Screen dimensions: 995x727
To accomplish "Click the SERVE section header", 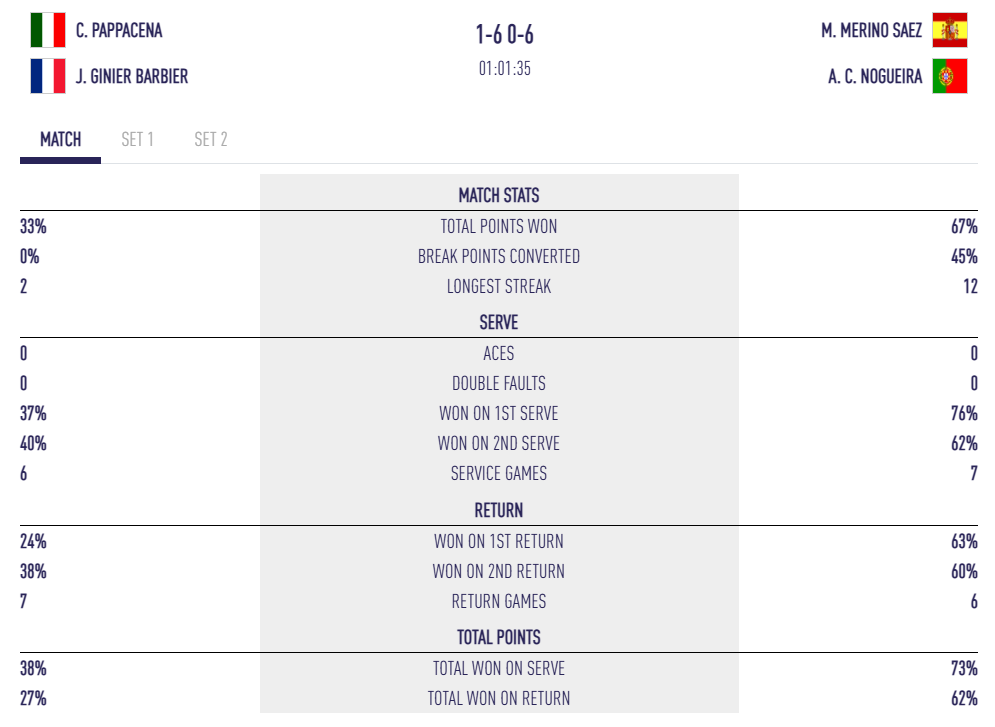I will pyautogui.click(x=499, y=323).
